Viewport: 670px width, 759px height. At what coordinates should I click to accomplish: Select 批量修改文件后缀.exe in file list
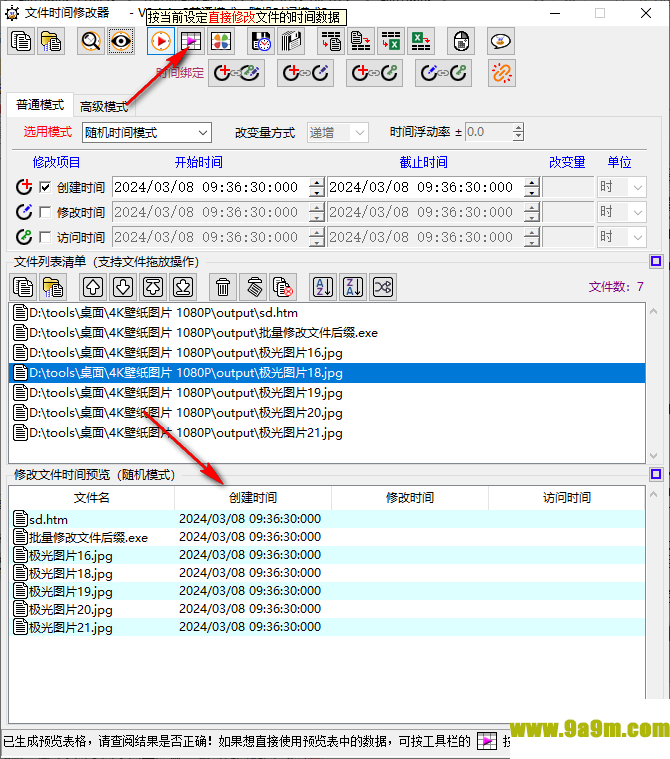point(327,333)
